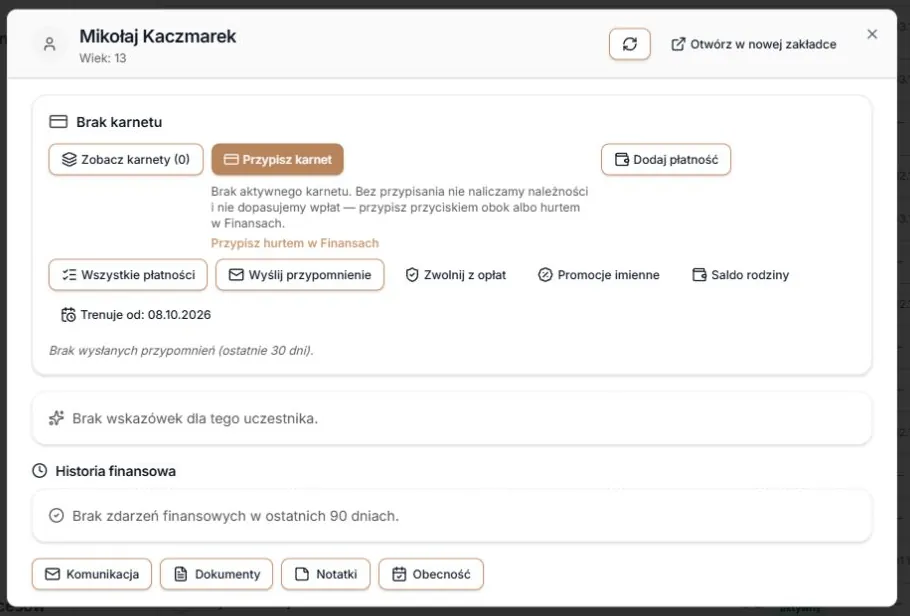Viewport: 910px width, 616px height.
Task: Click the clock icon beside Historia finansowa
Action: tap(39, 470)
